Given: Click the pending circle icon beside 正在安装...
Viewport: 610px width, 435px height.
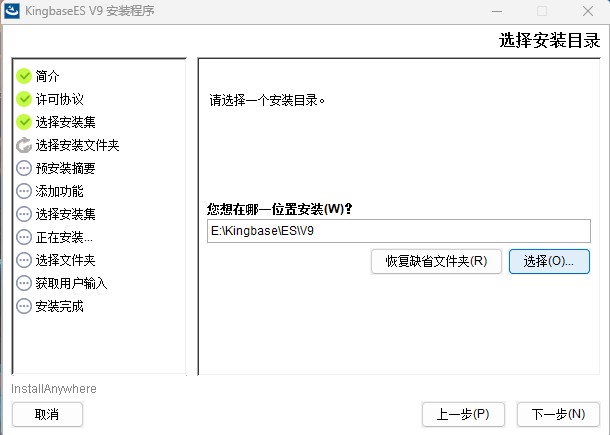Looking at the screenshot, I should coord(24,237).
